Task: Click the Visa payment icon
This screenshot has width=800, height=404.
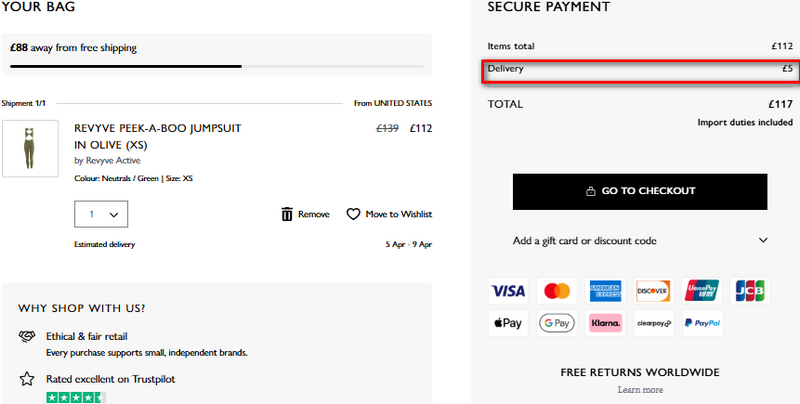Action: pos(508,291)
